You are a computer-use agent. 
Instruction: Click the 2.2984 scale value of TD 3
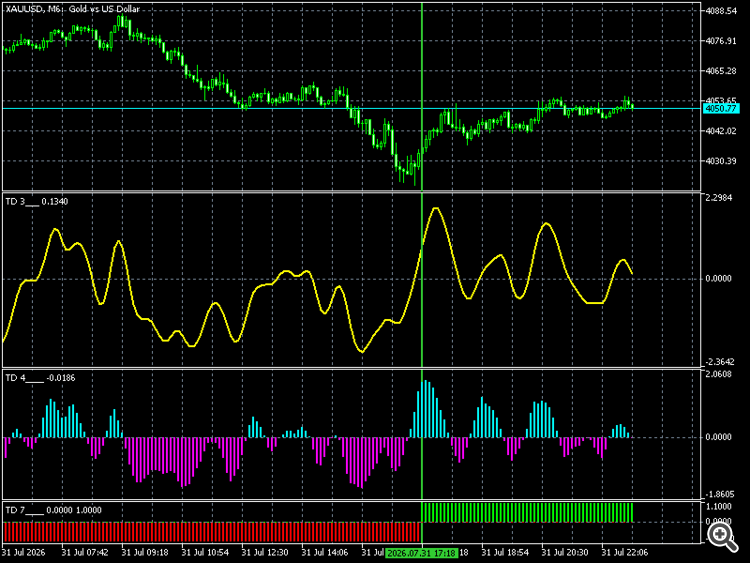pyautogui.click(x=719, y=198)
